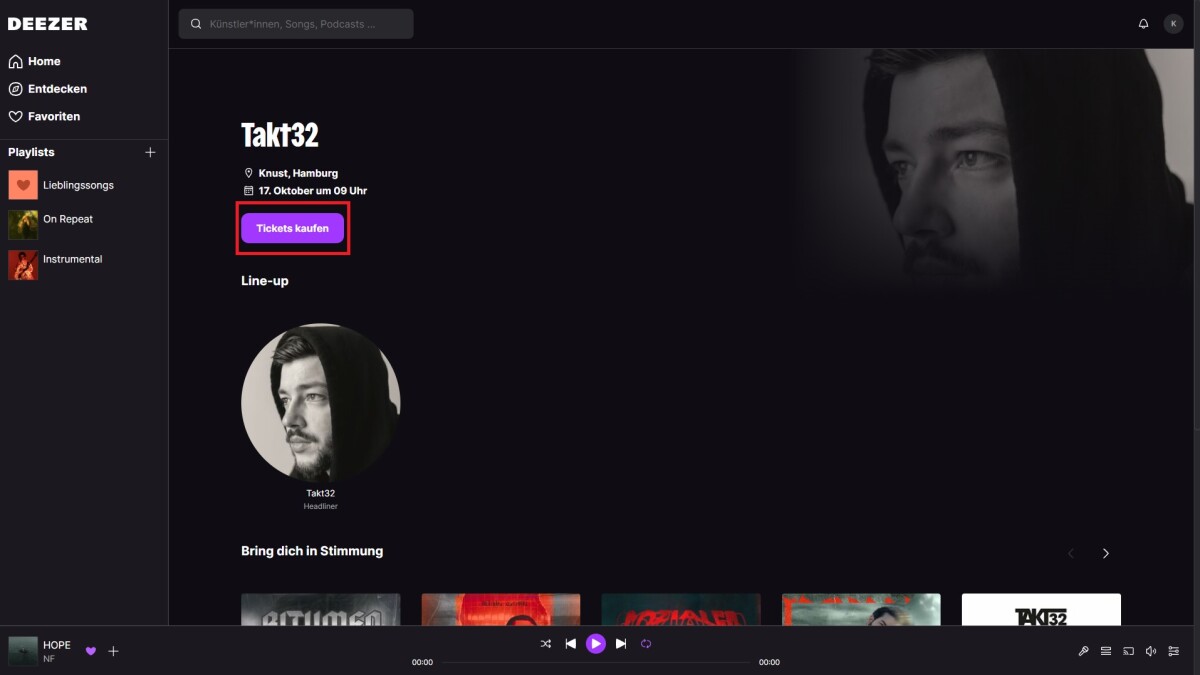The image size is (1200, 675).
Task: Open the Lieblingssongs playlist
Action: coord(78,185)
